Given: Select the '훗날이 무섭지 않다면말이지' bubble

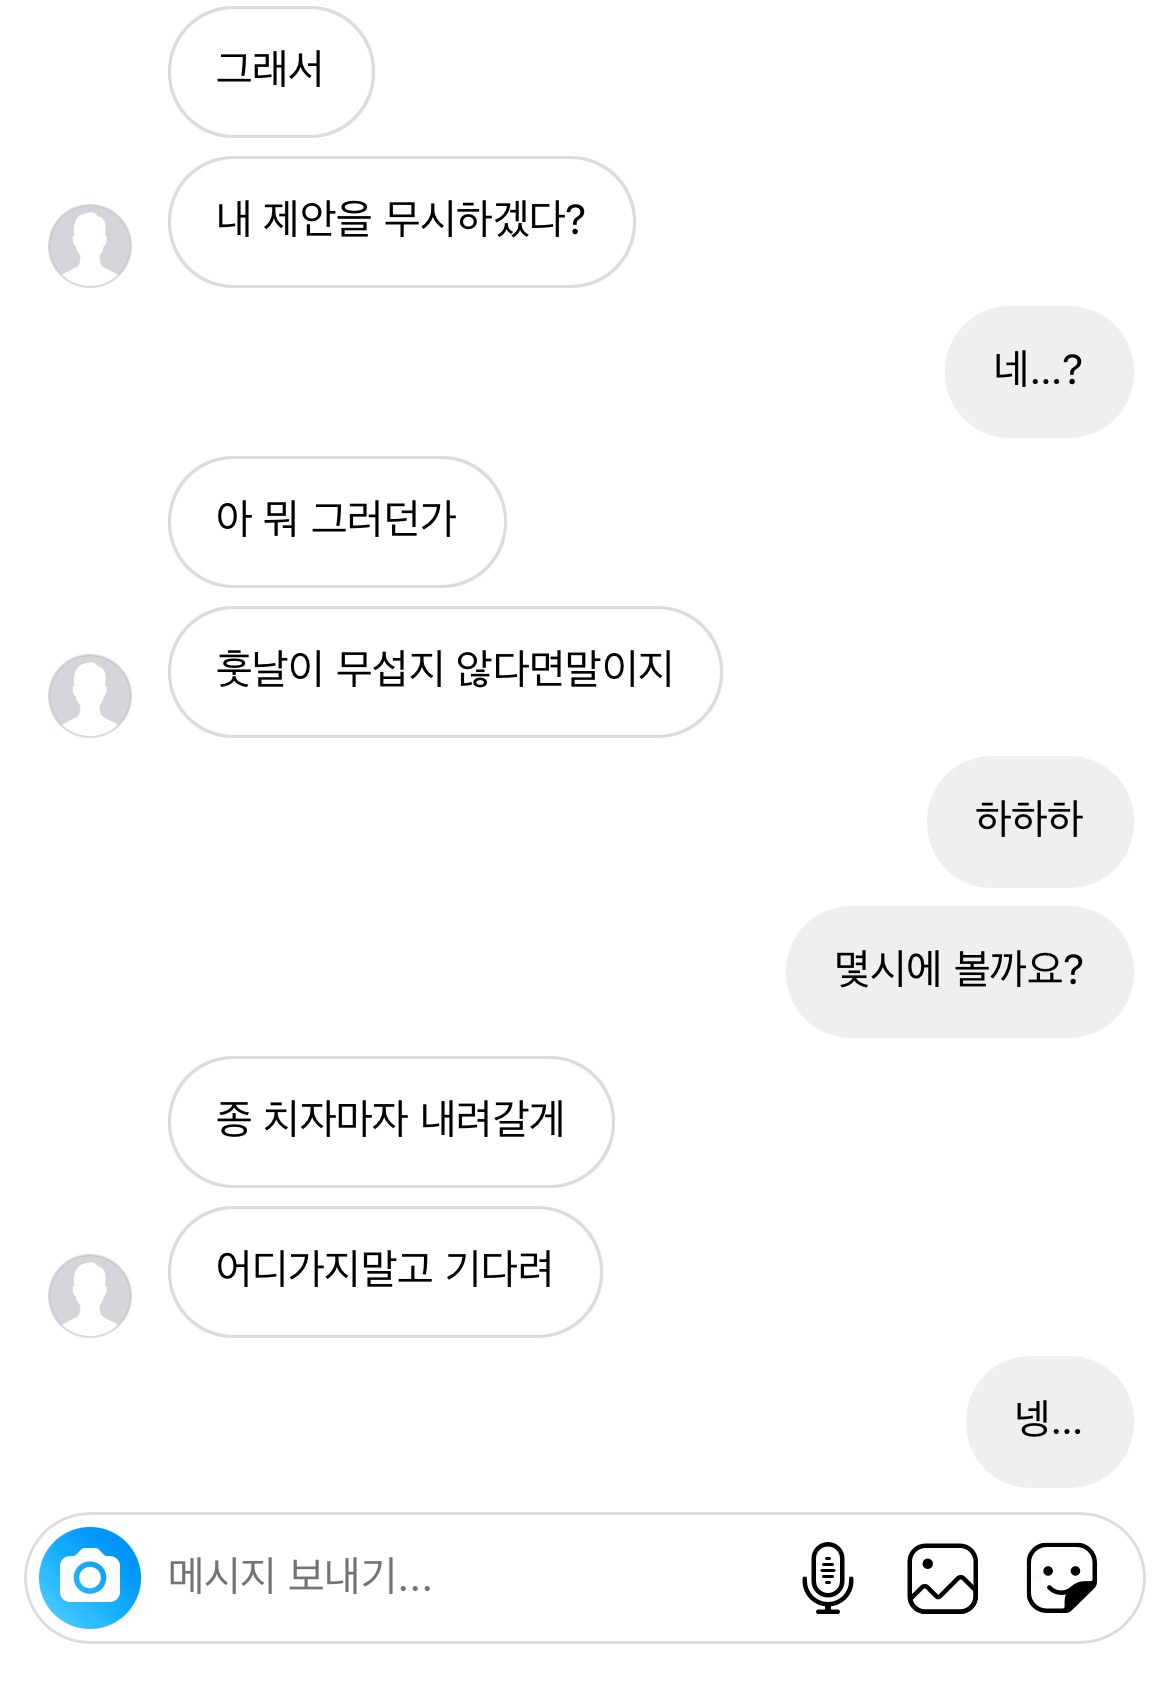Looking at the screenshot, I should (x=445, y=672).
